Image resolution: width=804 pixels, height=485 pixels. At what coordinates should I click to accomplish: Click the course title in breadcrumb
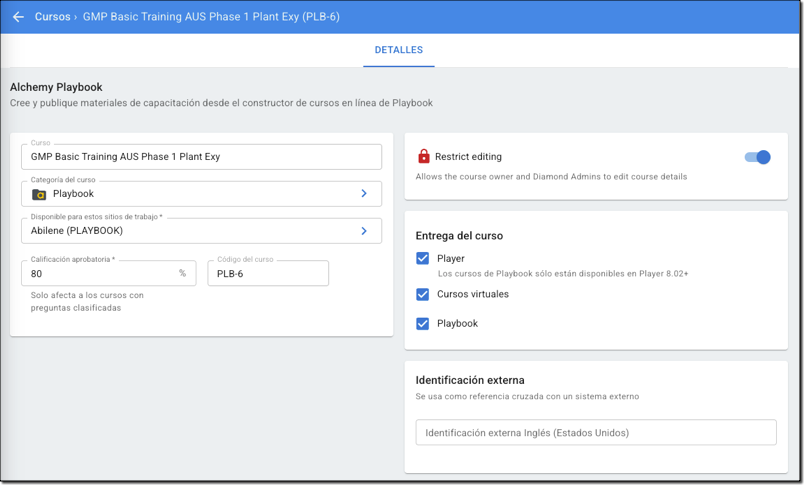pyautogui.click(x=210, y=17)
